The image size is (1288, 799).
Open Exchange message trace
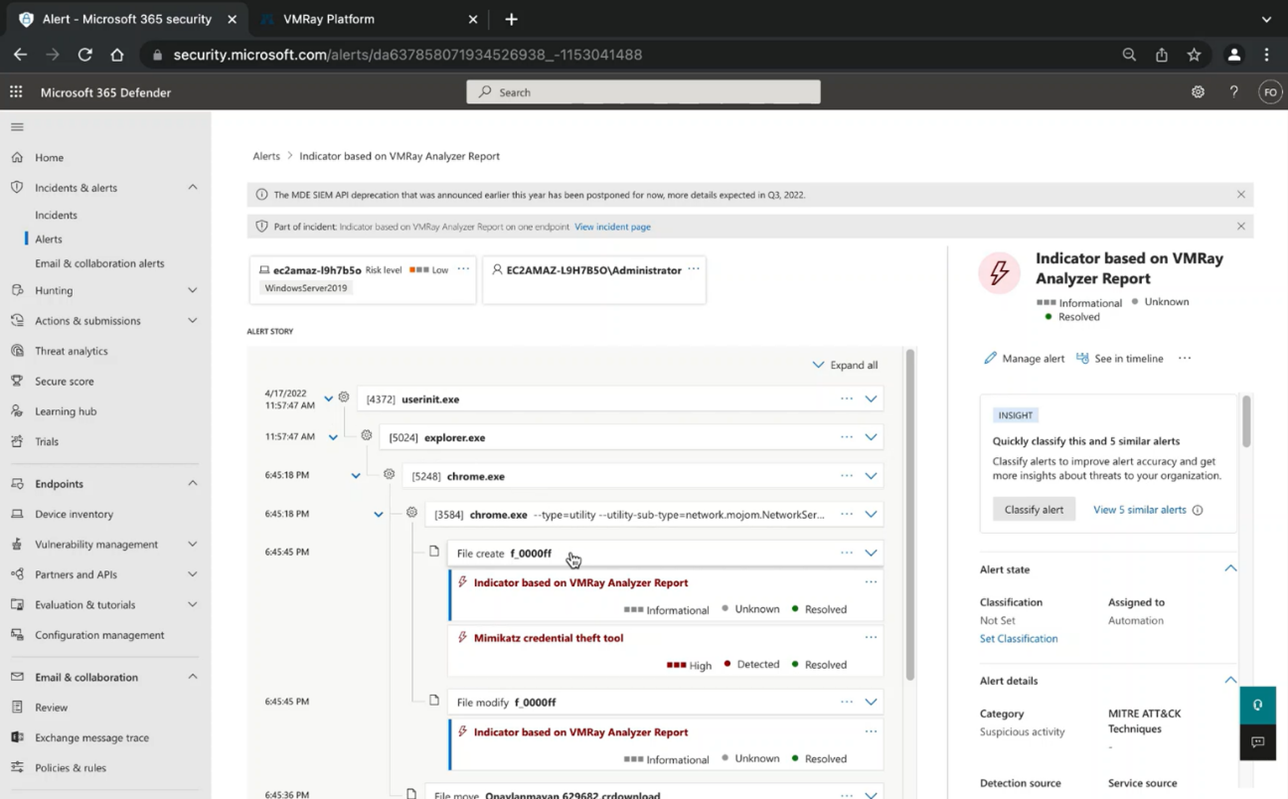(x=92, y=738)
